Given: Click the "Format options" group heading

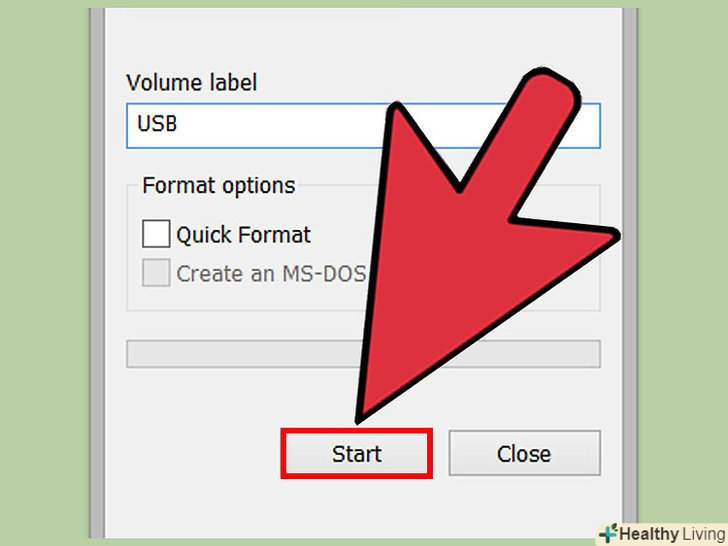Looking at the screenshot, I should 219,185.
